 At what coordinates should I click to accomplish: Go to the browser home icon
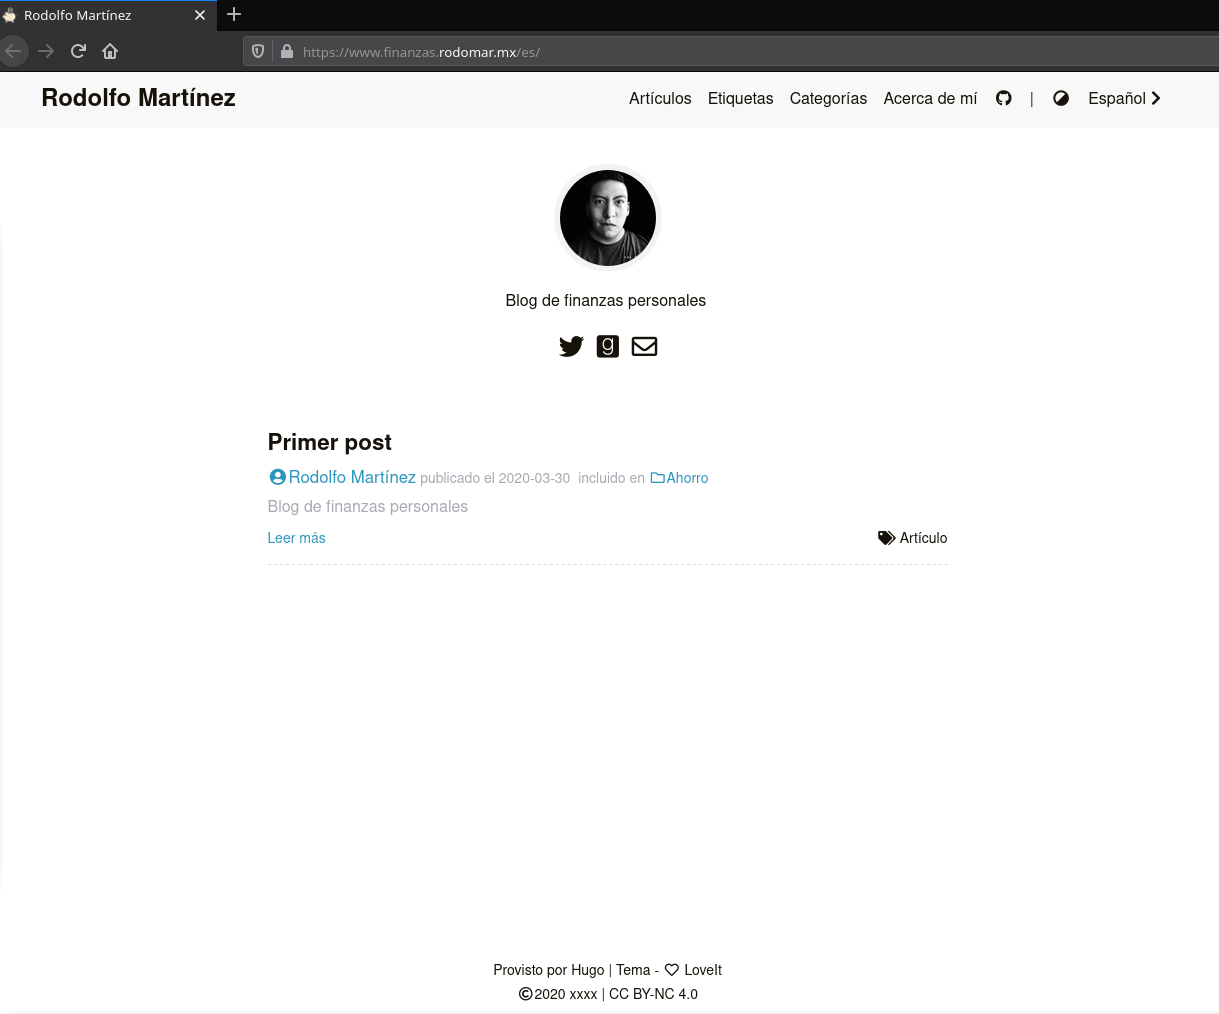[110, 51]
